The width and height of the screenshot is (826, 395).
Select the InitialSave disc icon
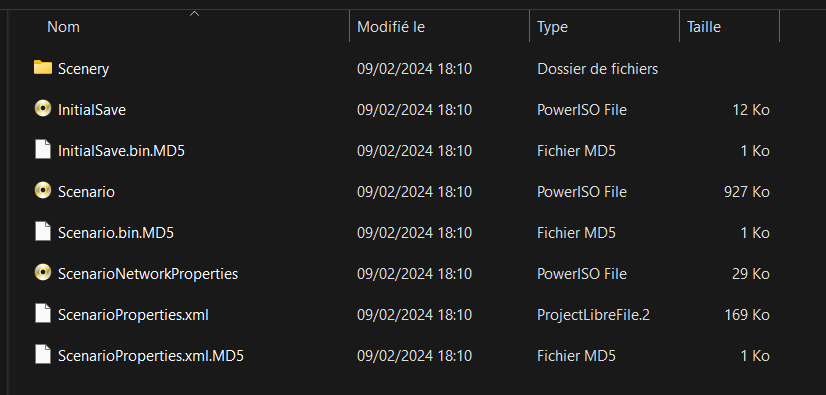(43, 109)
